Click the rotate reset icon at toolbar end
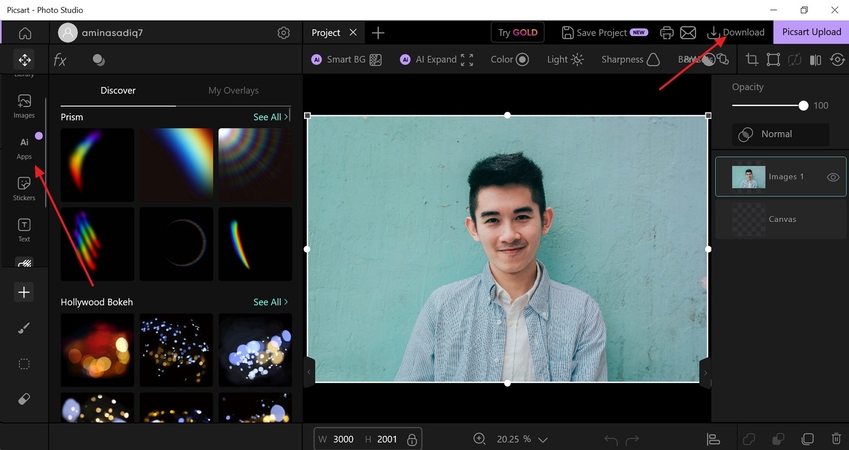Screen dimensions: 849x450 [837, 60]
